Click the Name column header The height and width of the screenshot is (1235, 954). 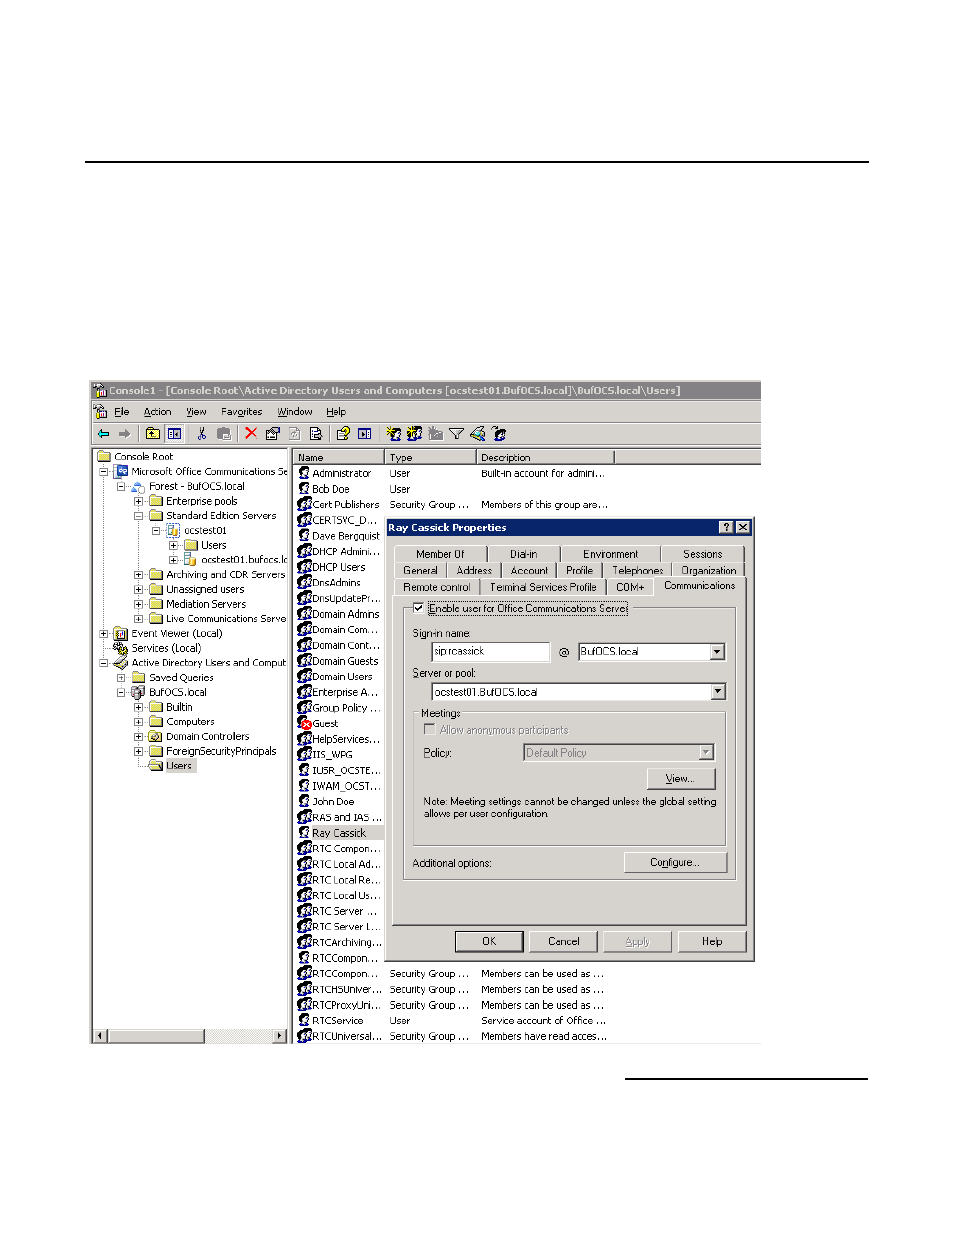pyautogui.click(x=340, y=457)
